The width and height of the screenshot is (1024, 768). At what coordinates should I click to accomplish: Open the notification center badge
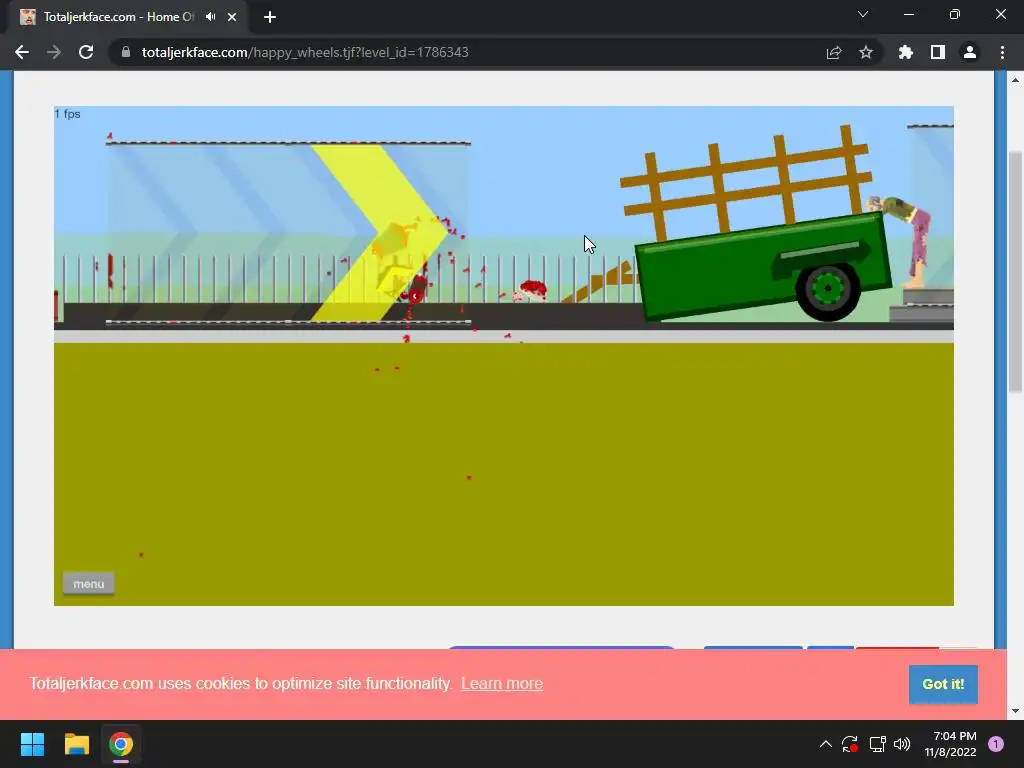tap(996, 744)
